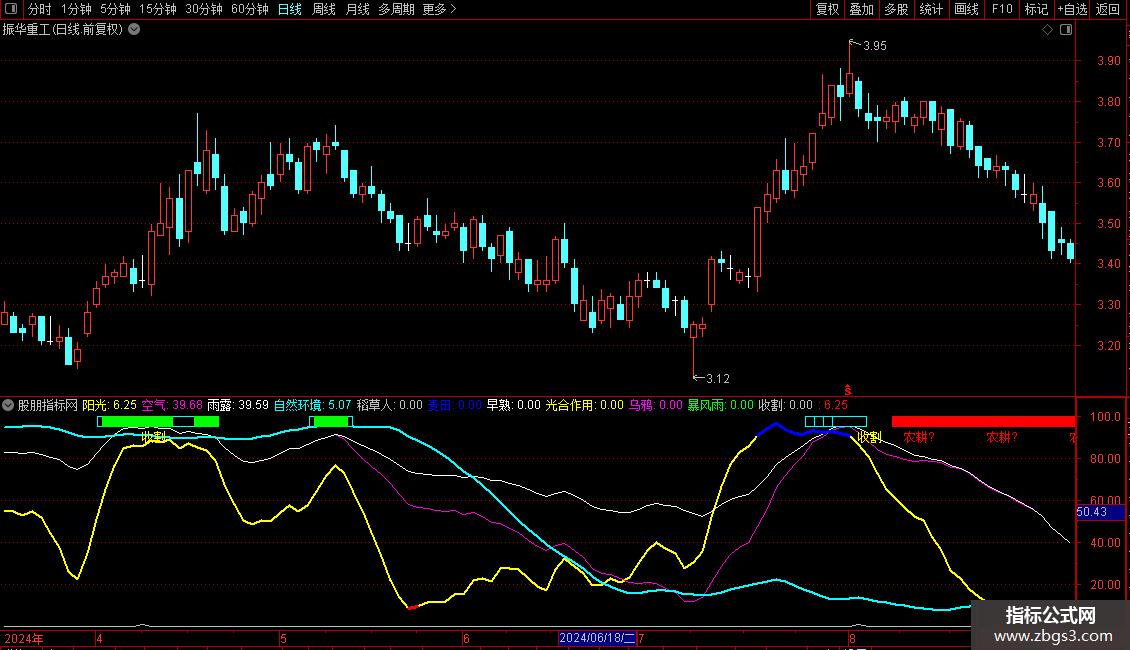Open the 画线 drawing tools
Screen dimensions: 1130x650
tap(966, 9)
